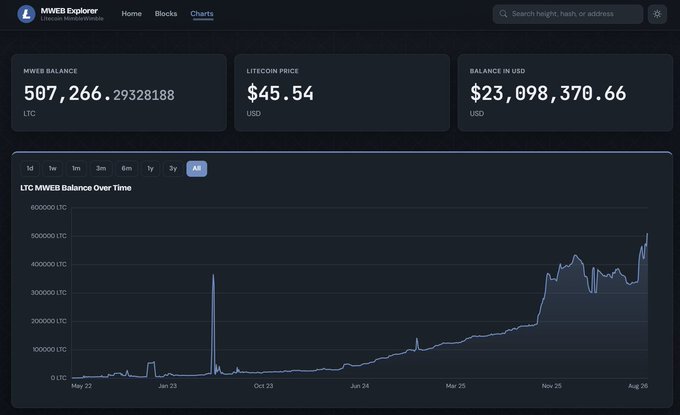The width and height of the screenshot is (680, 415).
Task: Select the 1w time range
Action: (52, 168)
